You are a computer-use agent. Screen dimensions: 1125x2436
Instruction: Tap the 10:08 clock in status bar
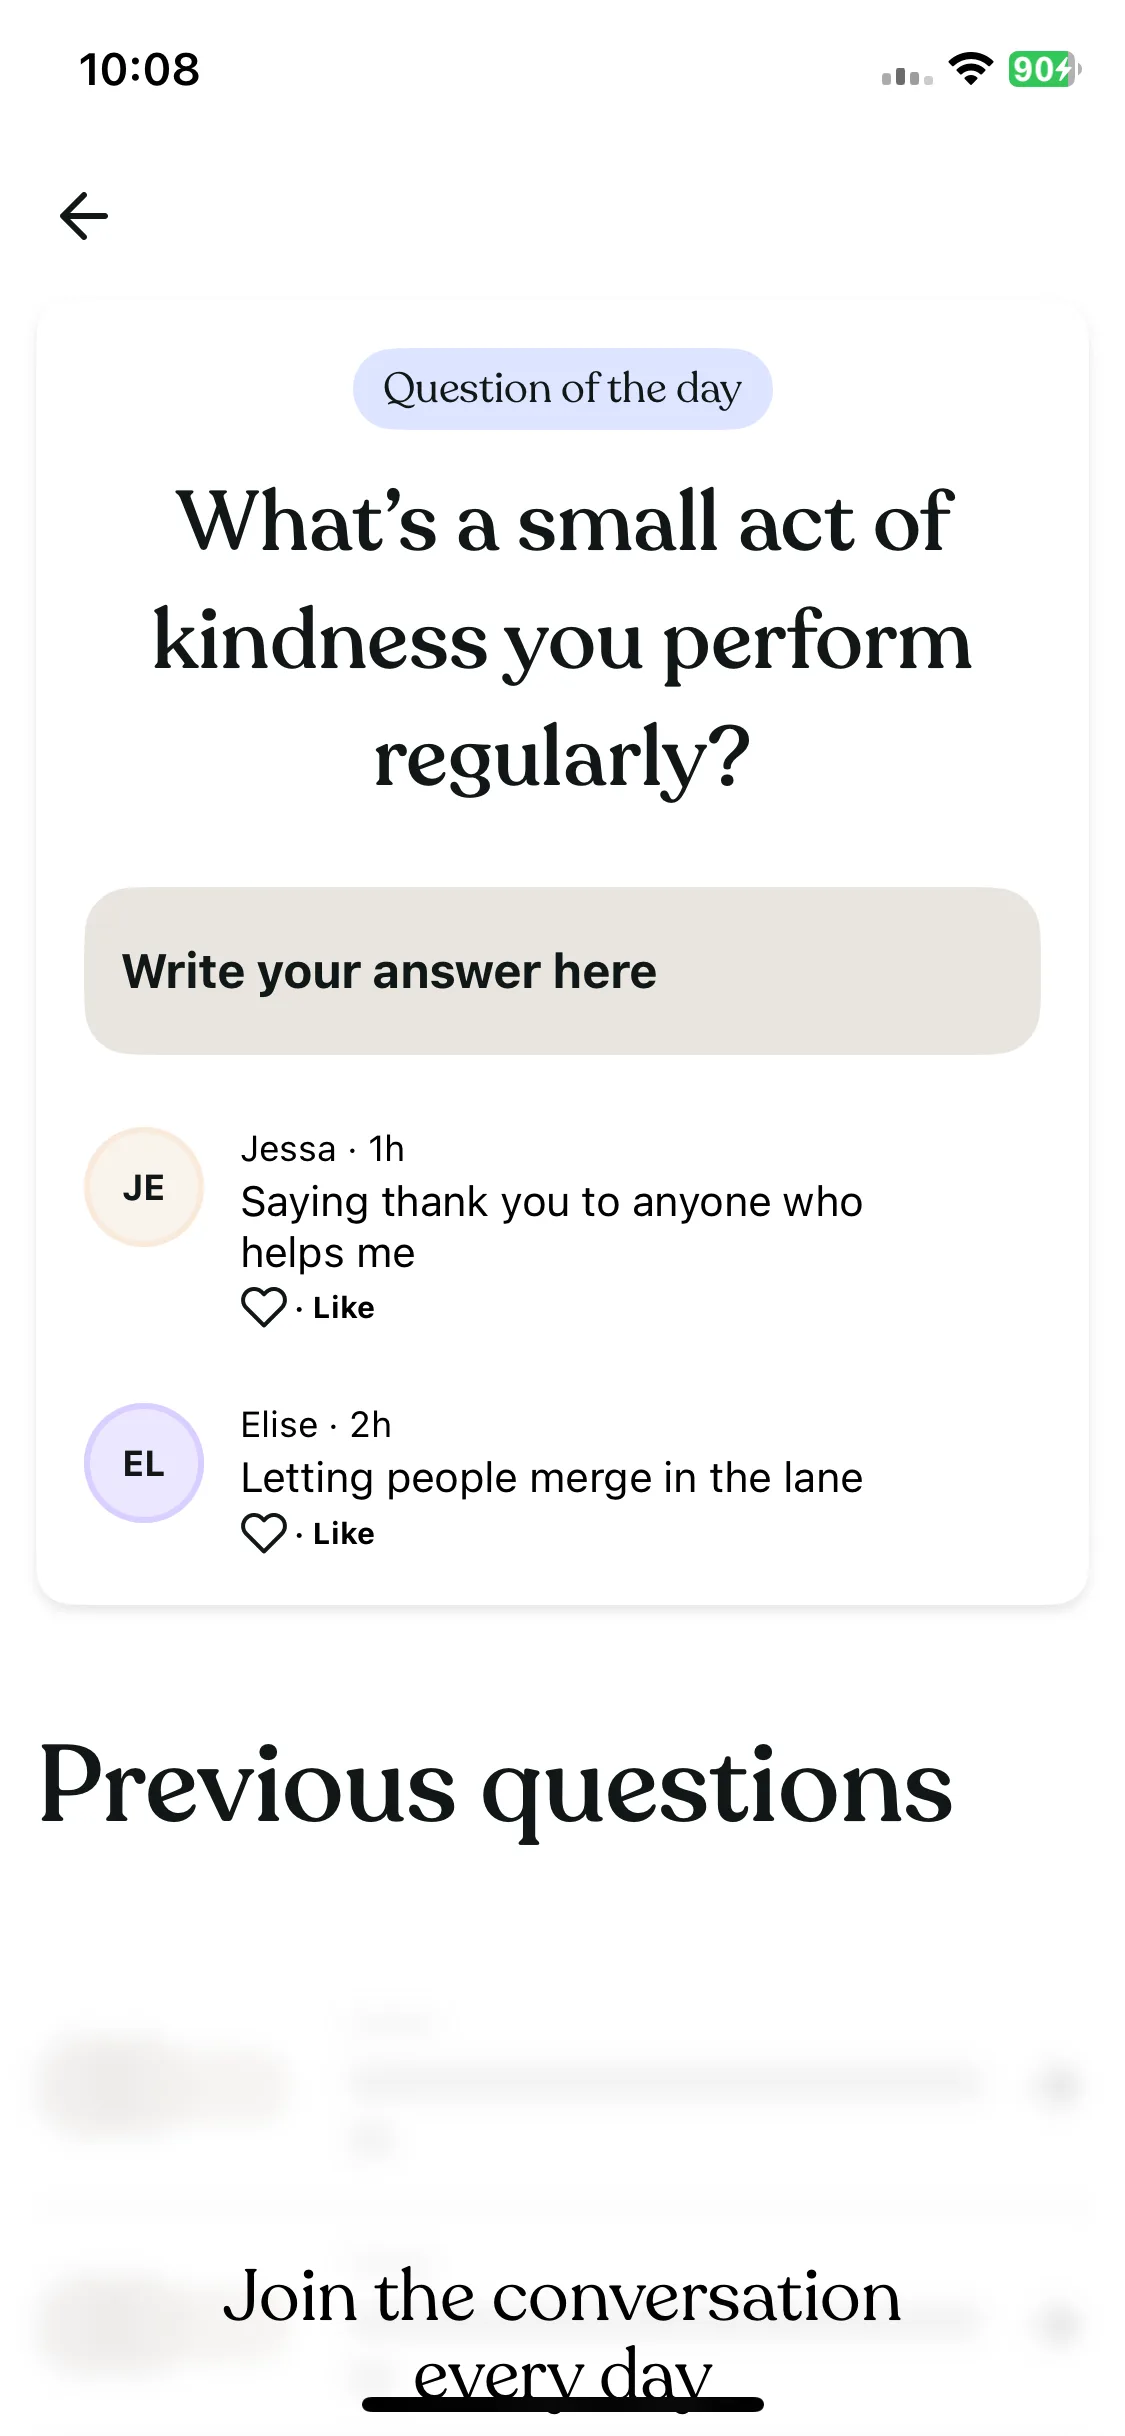tap(140, 70)
